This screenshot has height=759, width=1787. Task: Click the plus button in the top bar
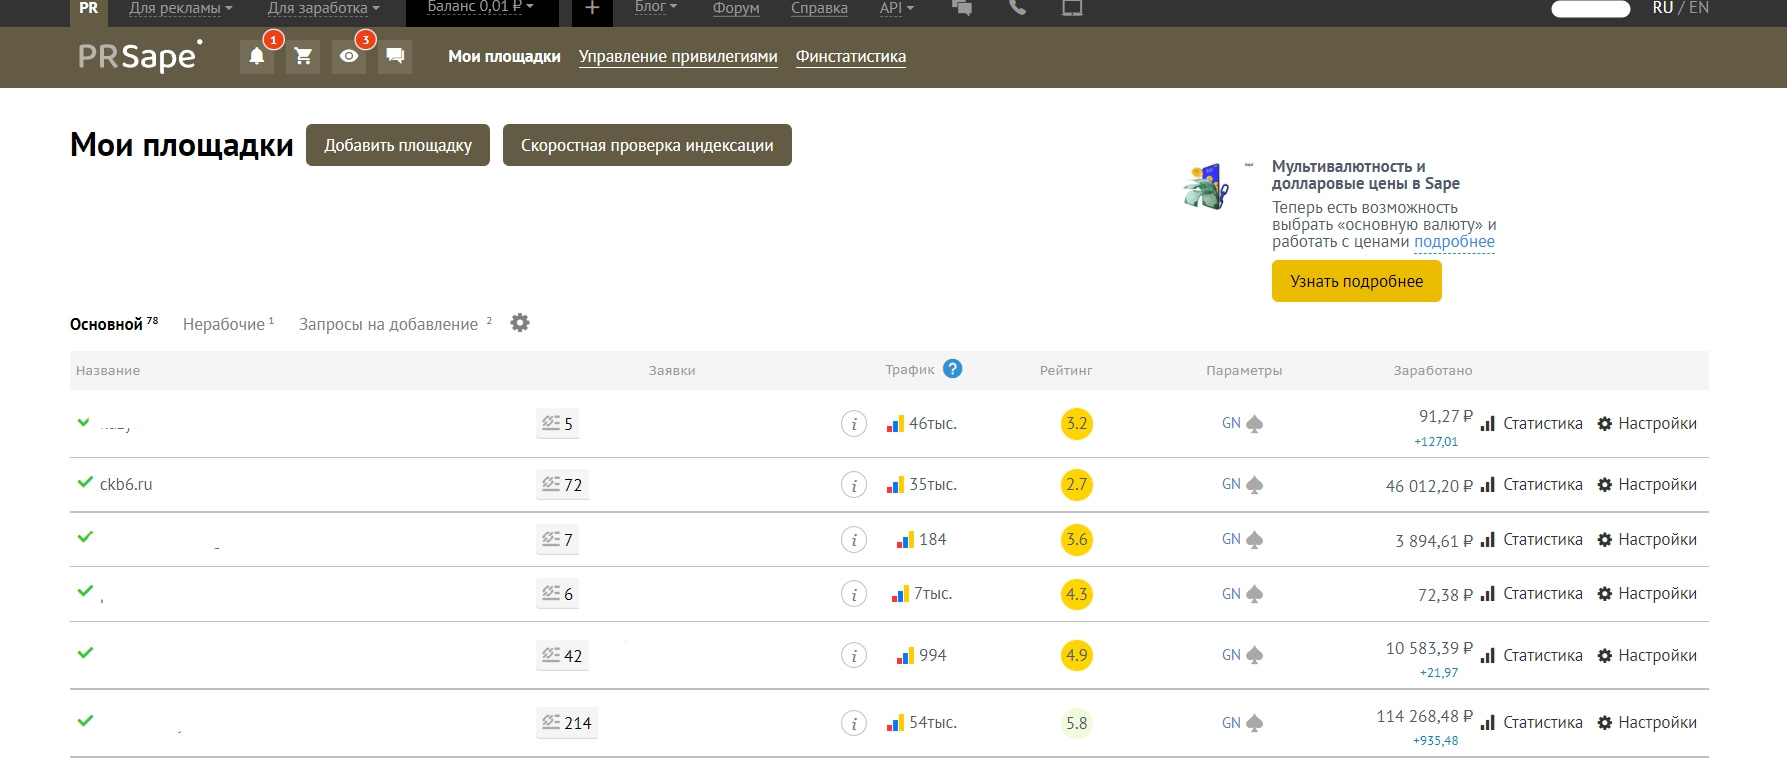tap(592, 9)
